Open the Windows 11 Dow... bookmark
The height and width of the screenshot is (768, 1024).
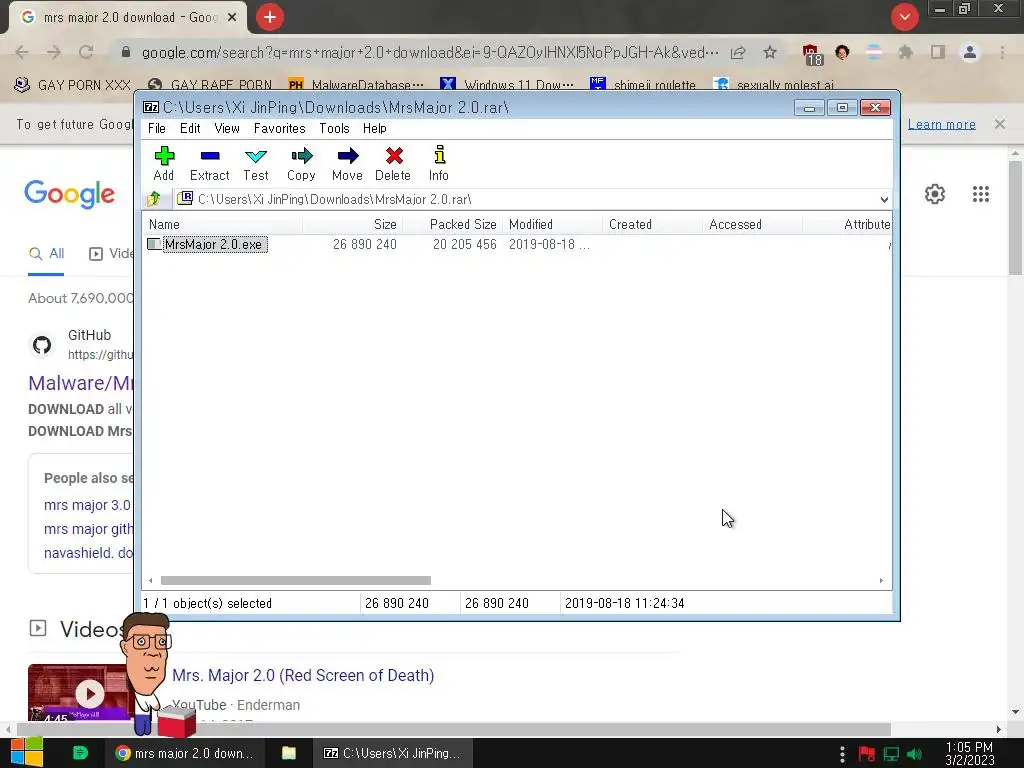pos(507,85)
